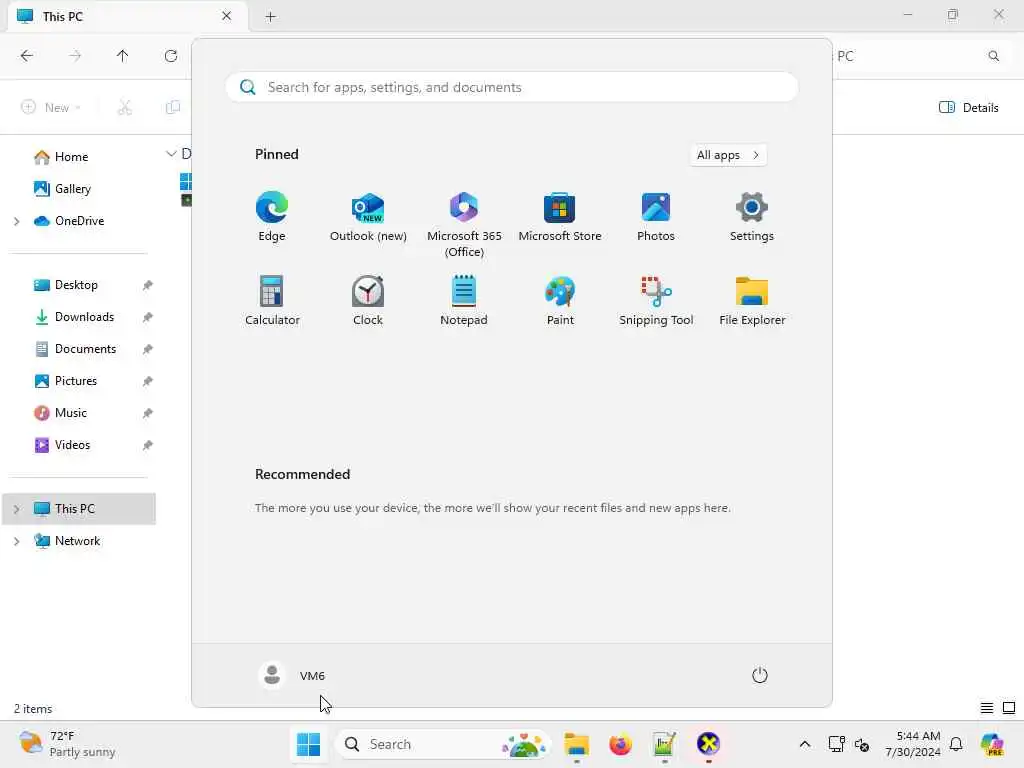The width and height of the screenshot is (1024, 768).
Task: Open the weather widget 72°F
Action: (67, 744)
